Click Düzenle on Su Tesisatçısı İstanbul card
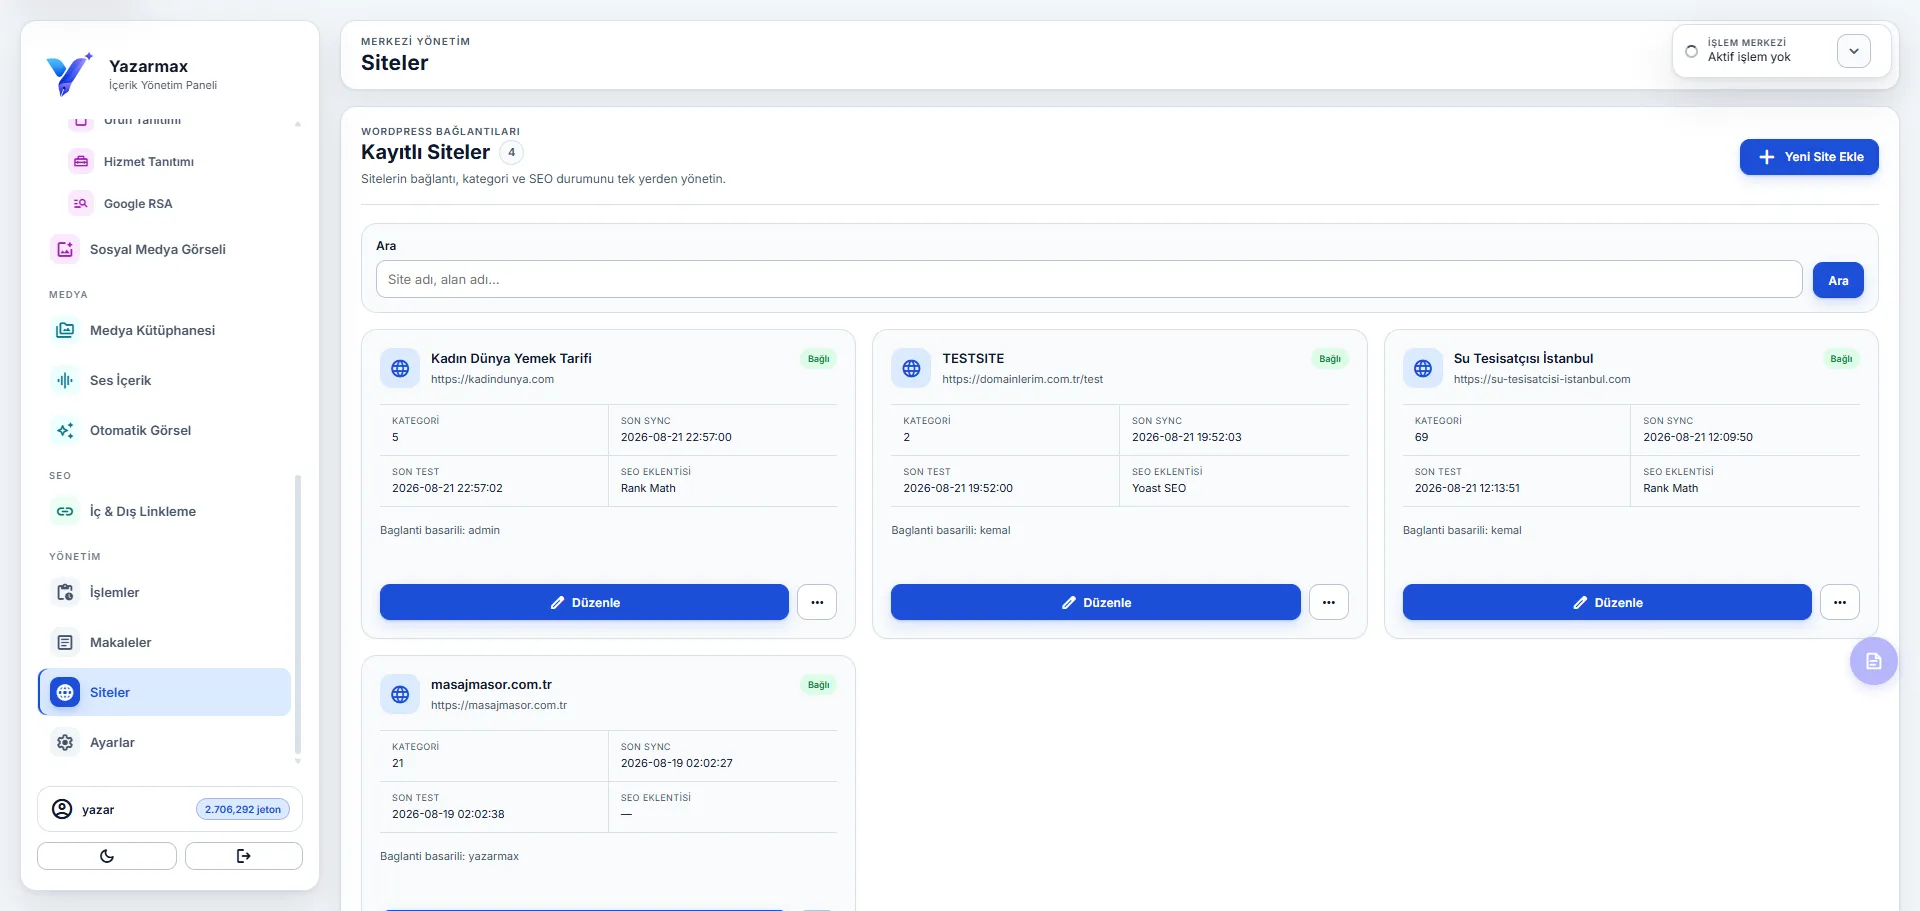The height and width of the screenshot is (911, 1920). (x=1607, y=602)
